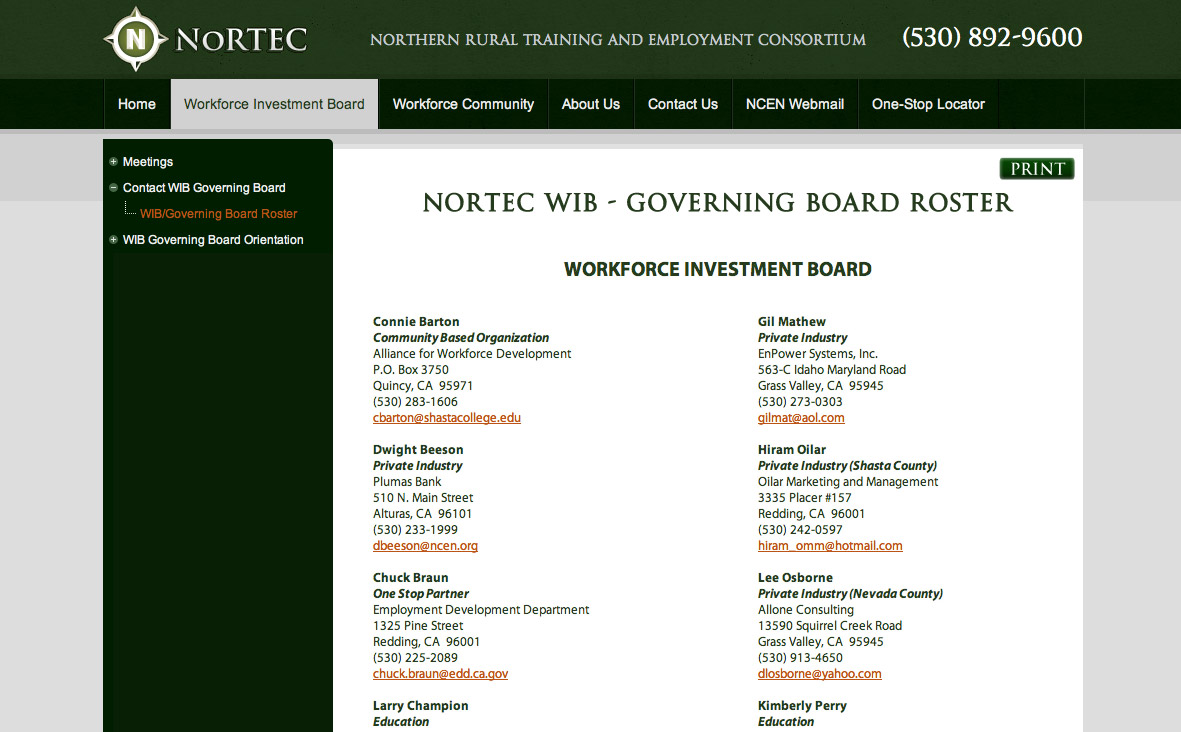1181x732 pixels.
Task: Click One Stop Partner label
Action: [x=420, y=594]
